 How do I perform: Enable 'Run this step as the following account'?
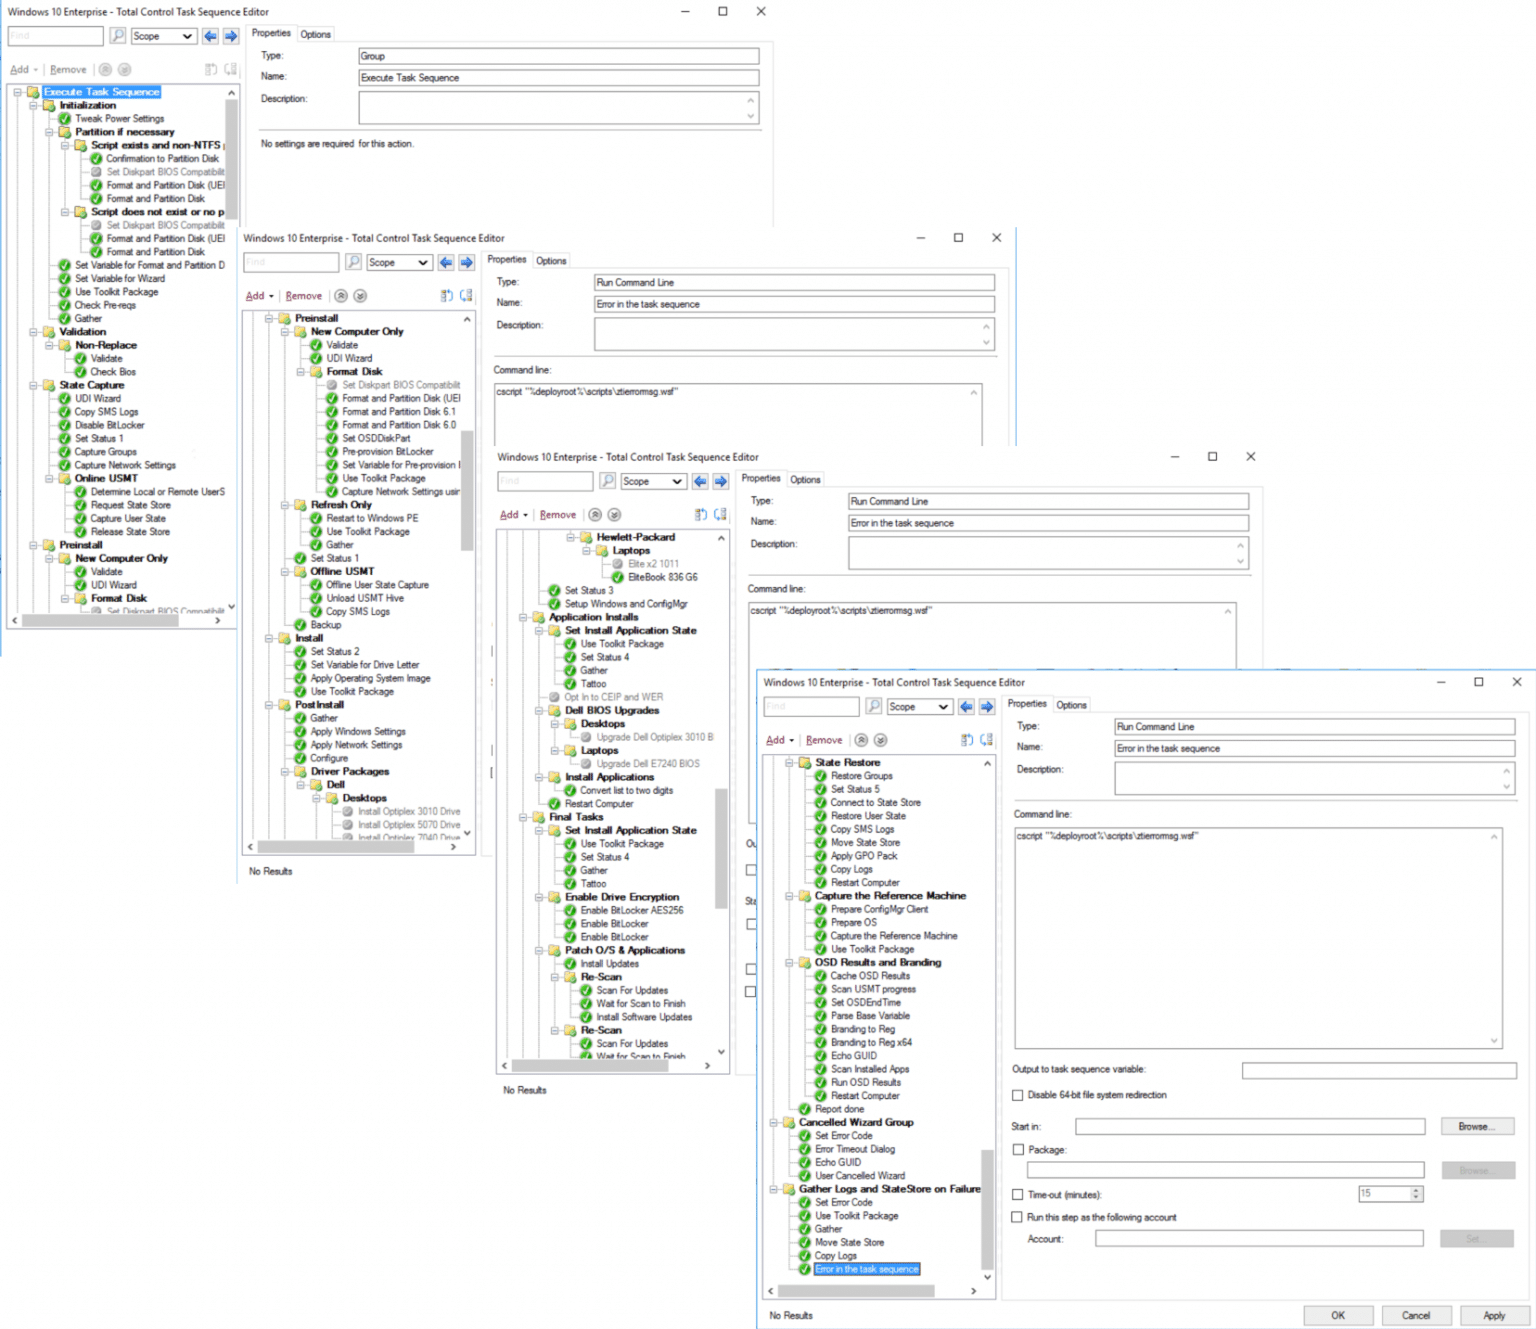(x=1018, y=1217)
